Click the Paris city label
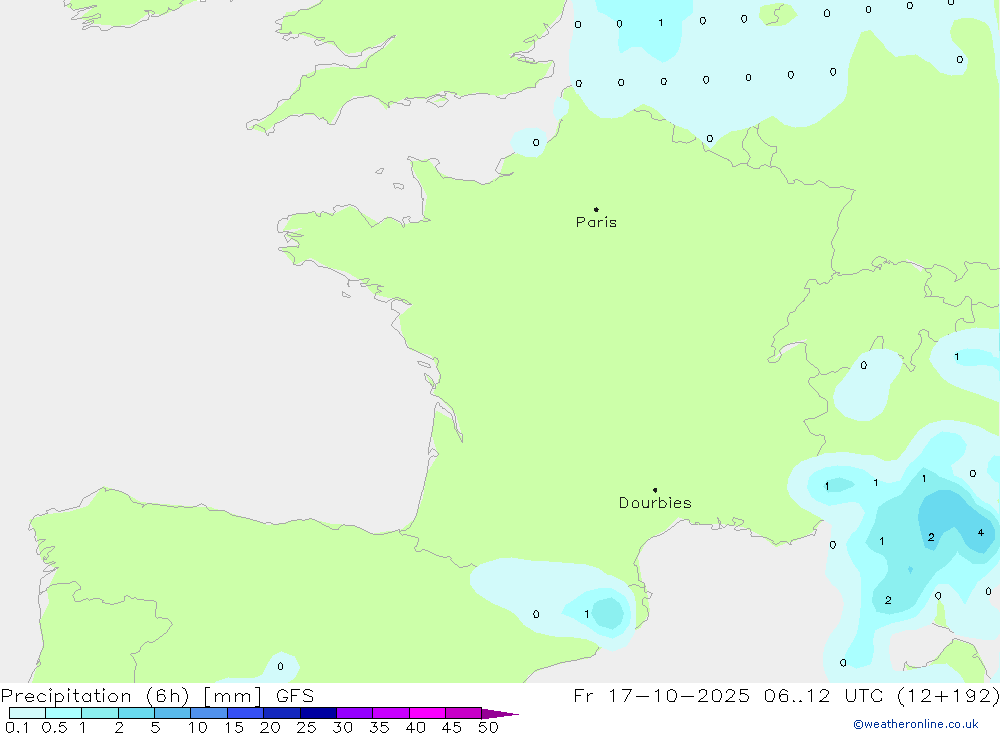Image resolution: width=1000 pixels, height=733 pixels. (596, 222)
